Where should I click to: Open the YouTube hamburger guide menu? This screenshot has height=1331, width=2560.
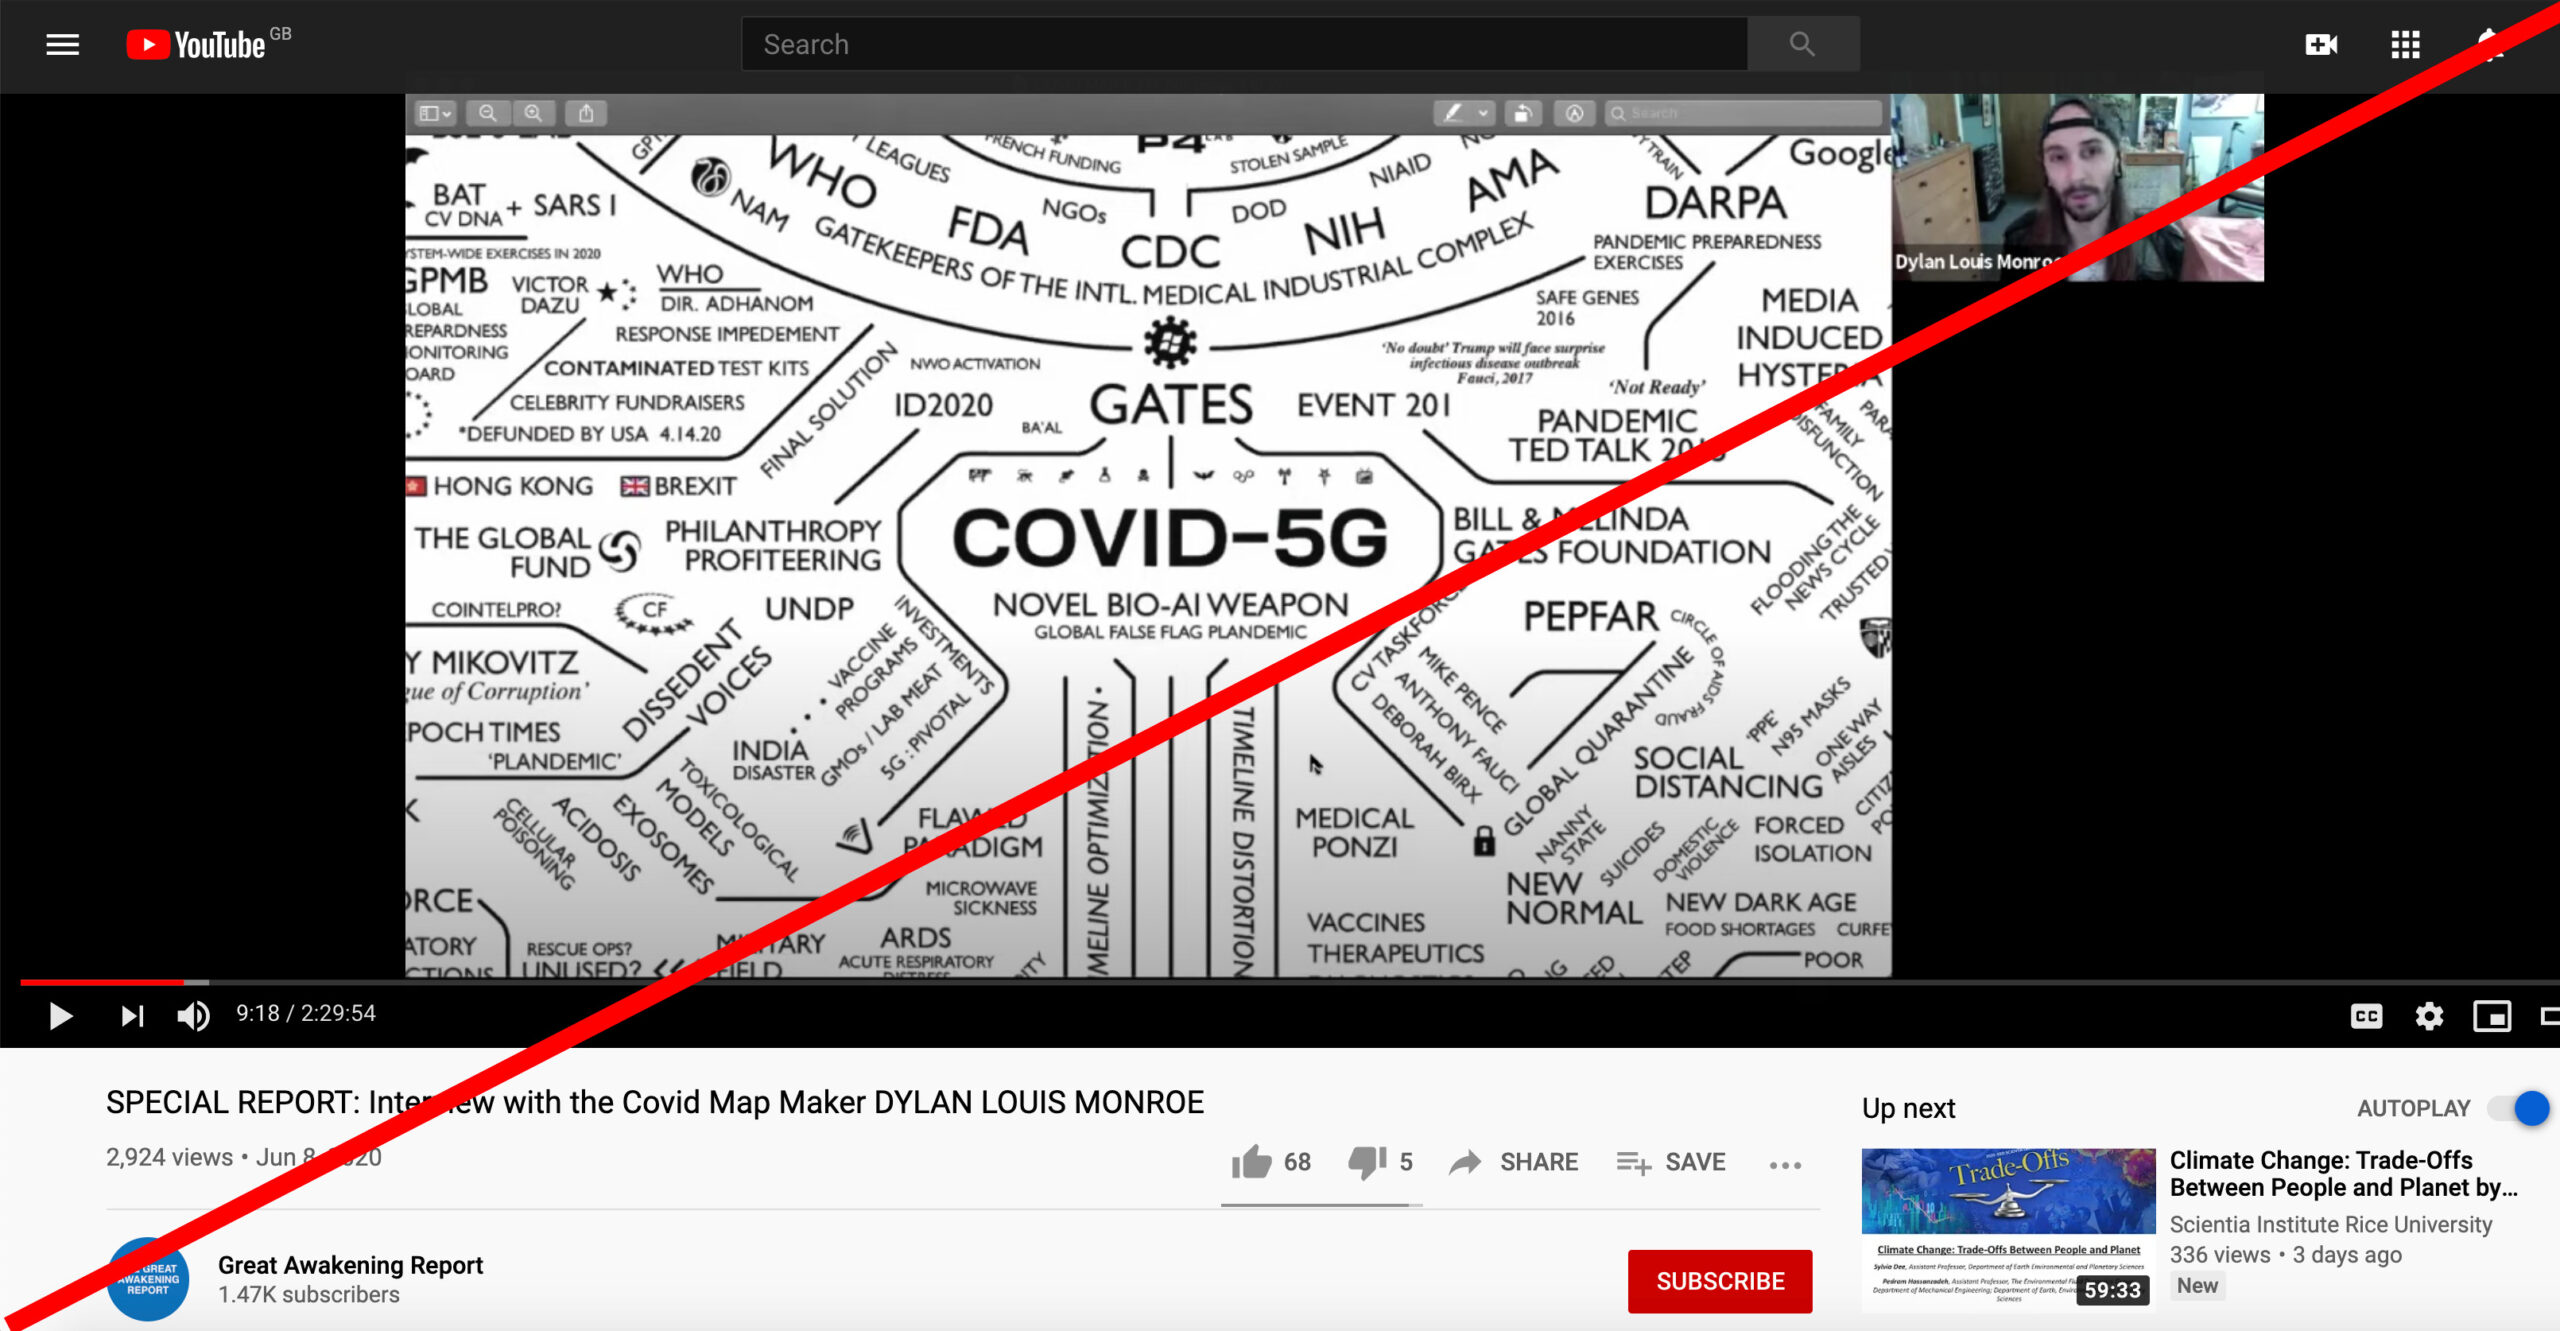62,44
